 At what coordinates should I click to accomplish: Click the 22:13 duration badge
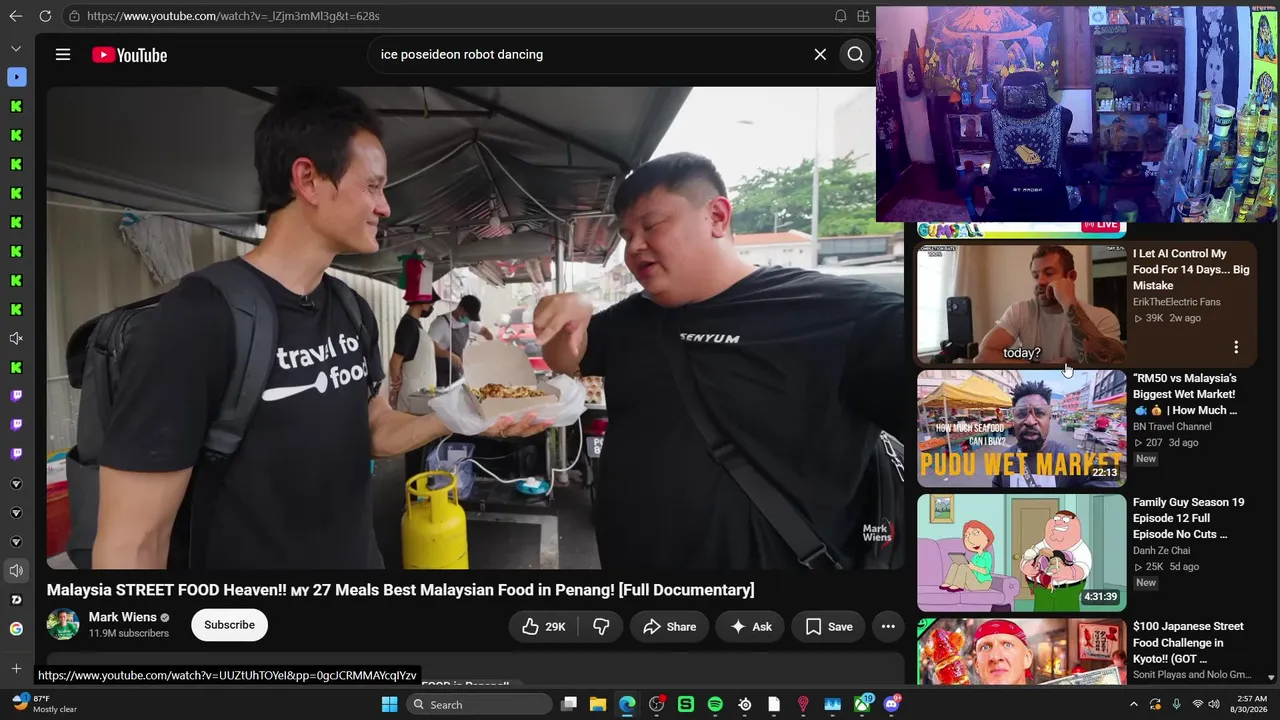(x=1105, y=473)
